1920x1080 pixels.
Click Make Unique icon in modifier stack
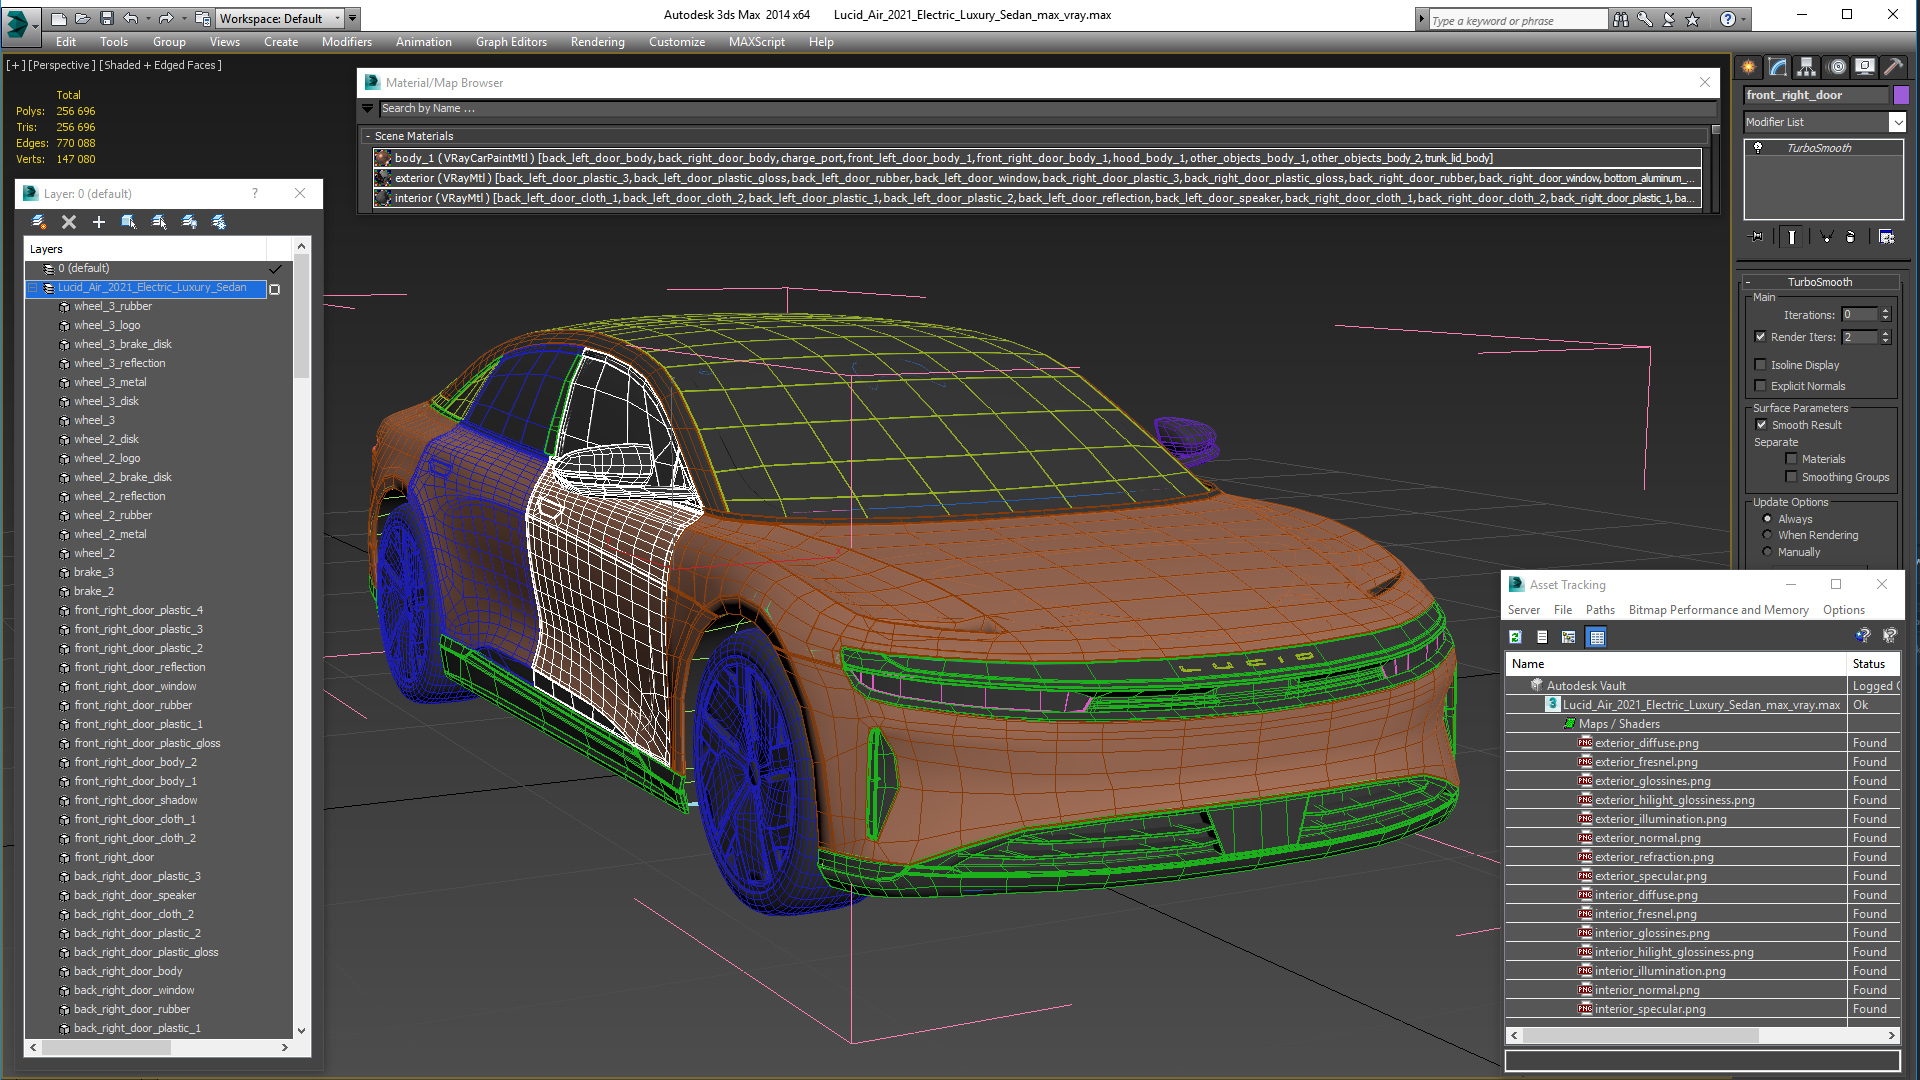(x=1827, y=237)
